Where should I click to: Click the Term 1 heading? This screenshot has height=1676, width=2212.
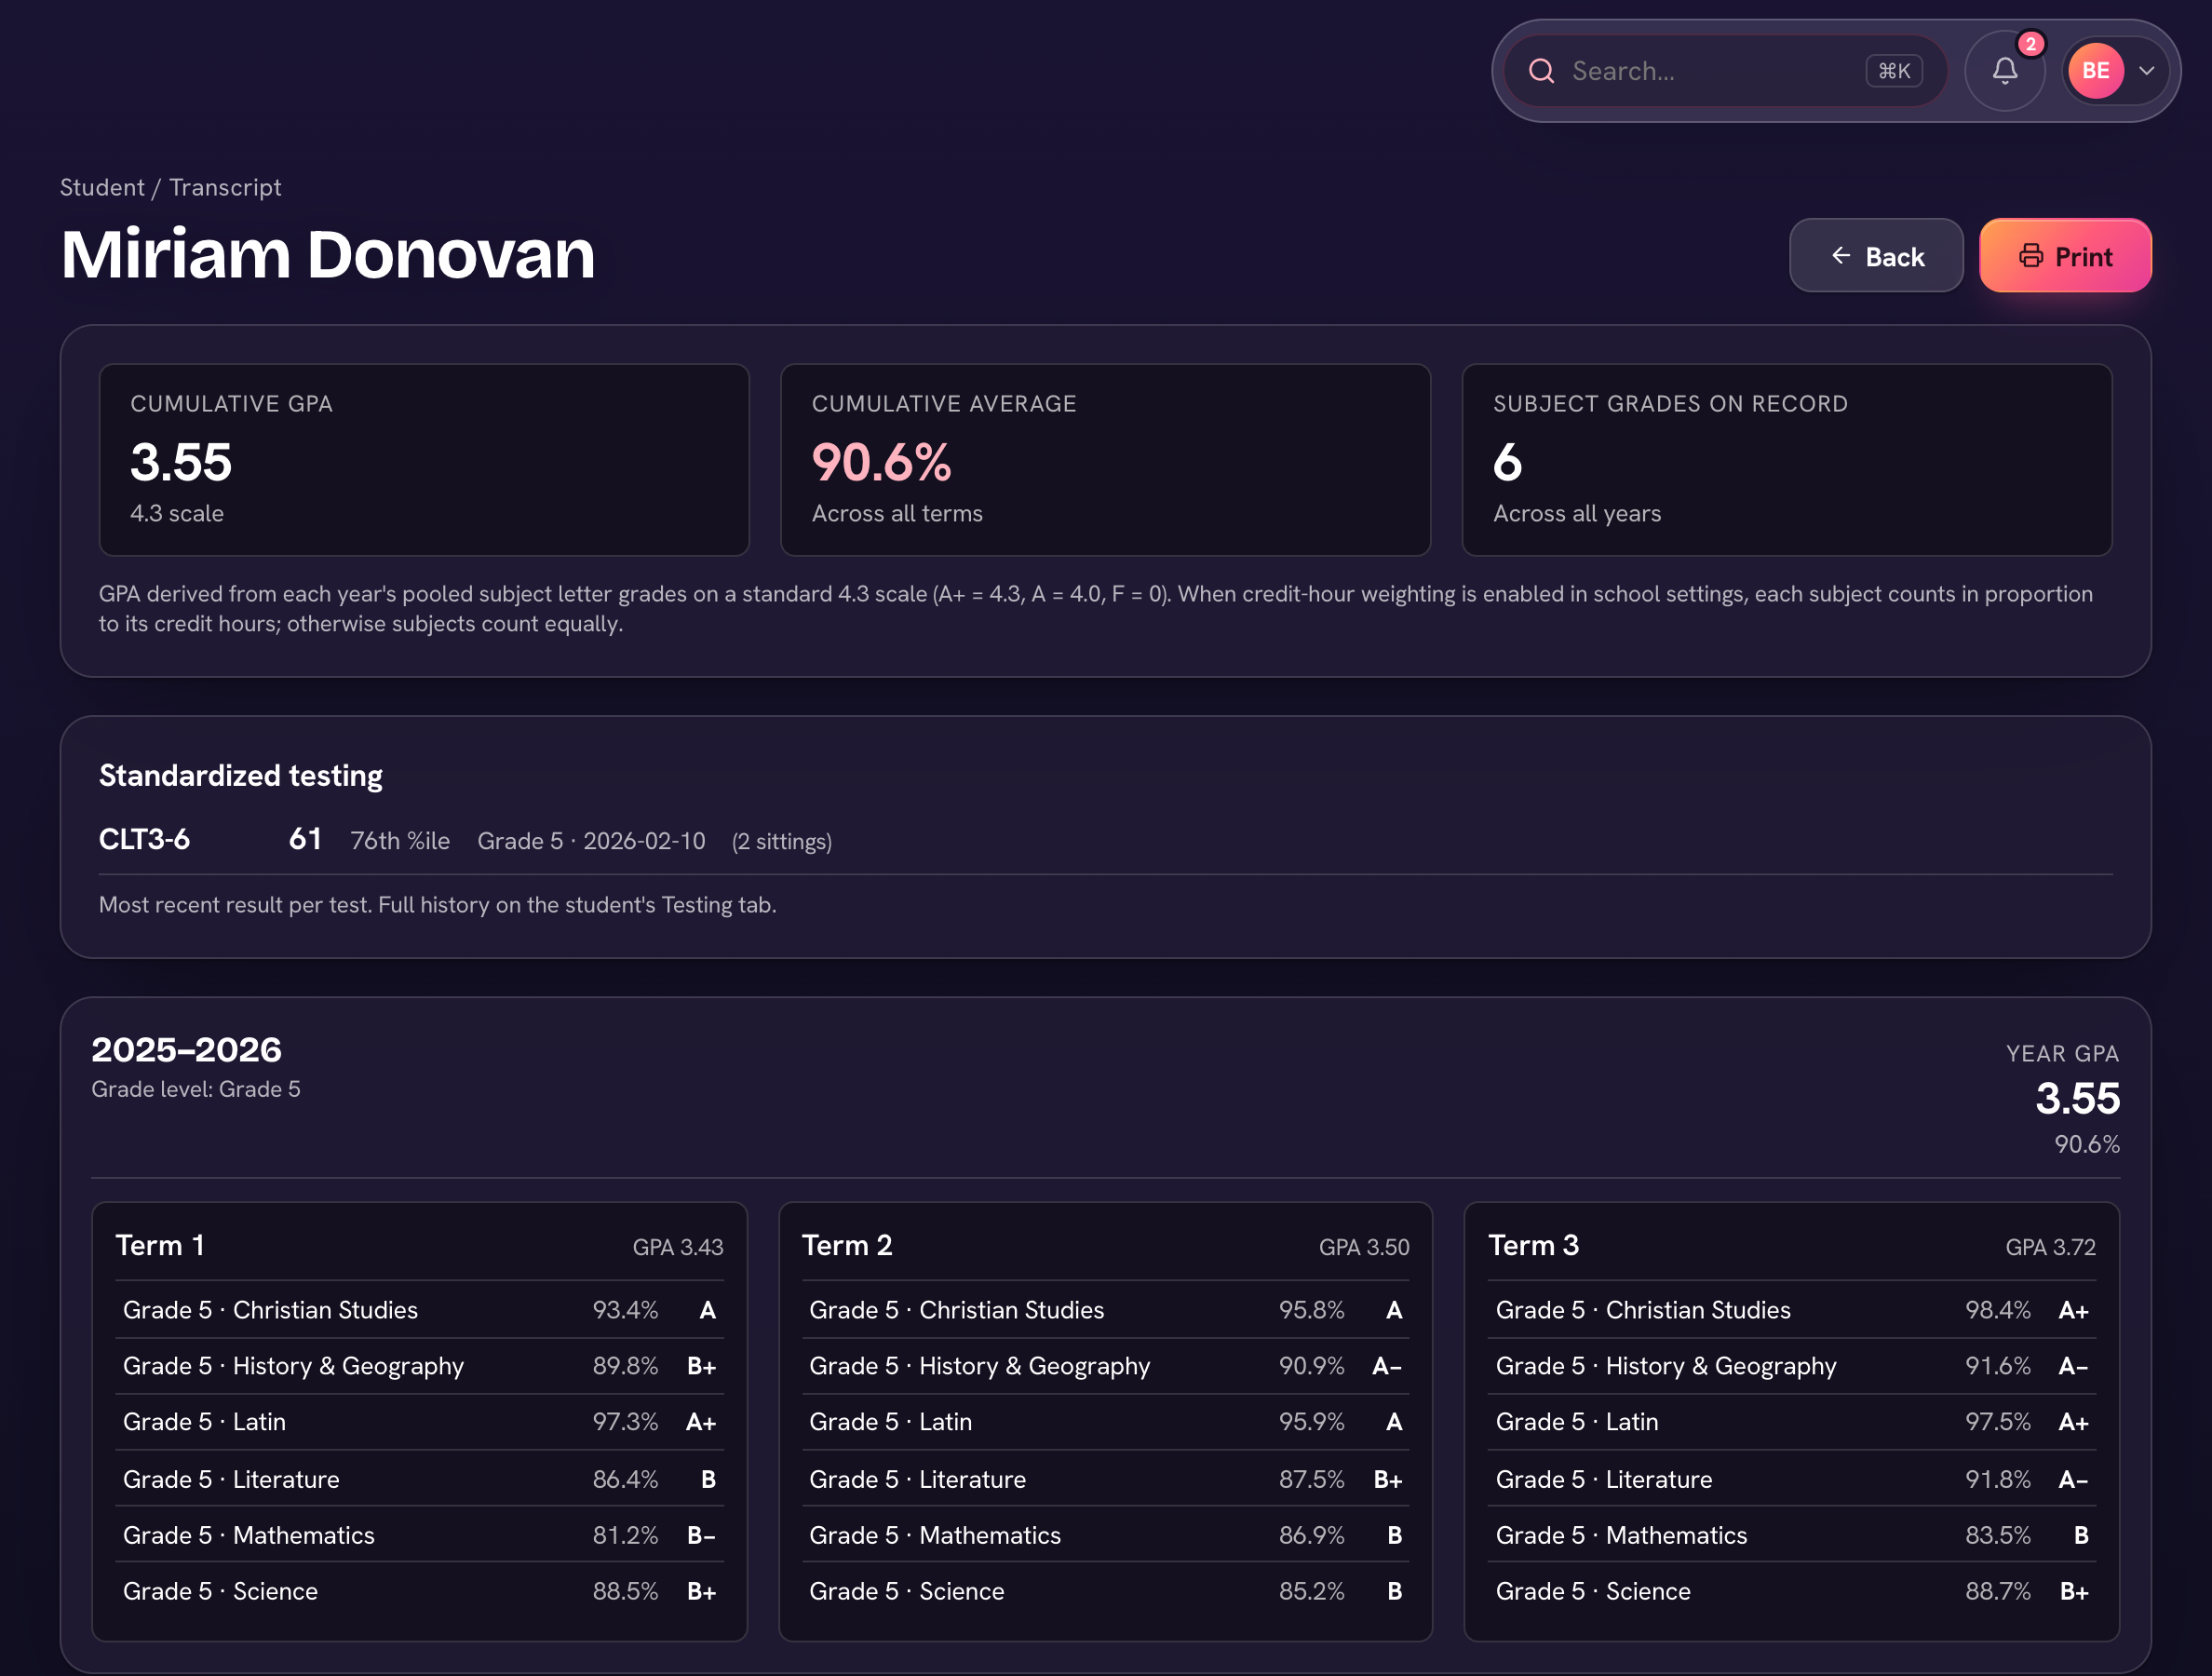point(160,1245)
